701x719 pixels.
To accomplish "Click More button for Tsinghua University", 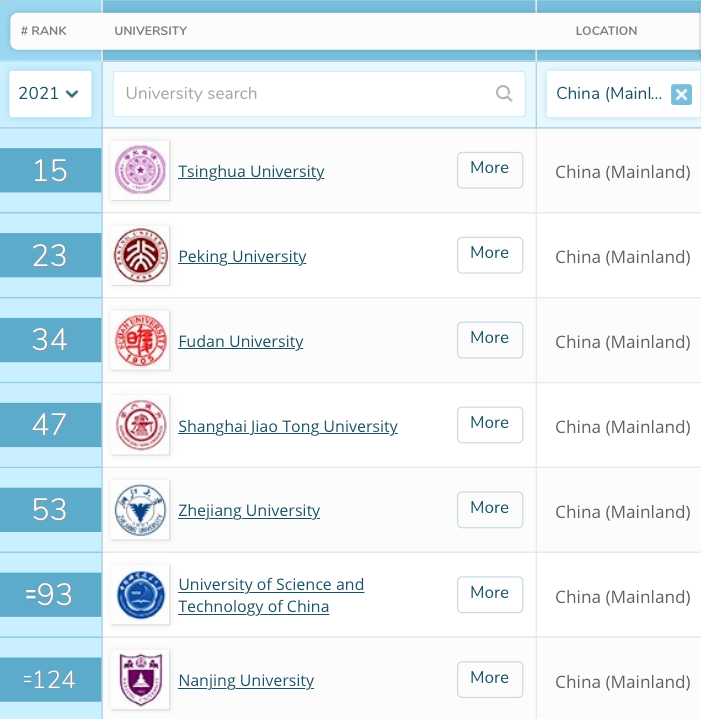I will 490,170.
